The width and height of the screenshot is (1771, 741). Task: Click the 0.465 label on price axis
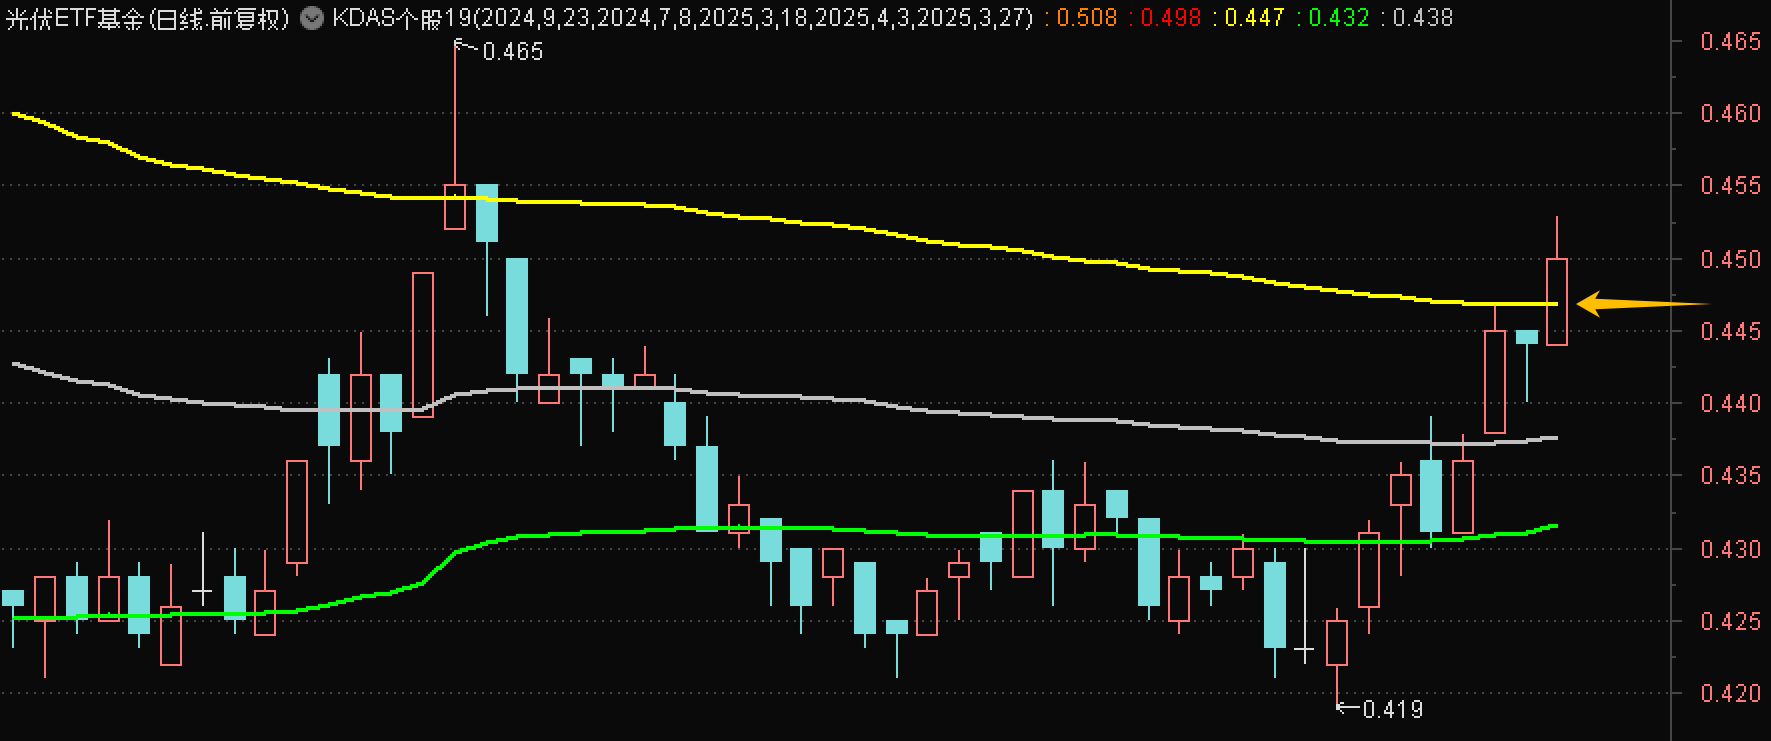[1731, 42]
